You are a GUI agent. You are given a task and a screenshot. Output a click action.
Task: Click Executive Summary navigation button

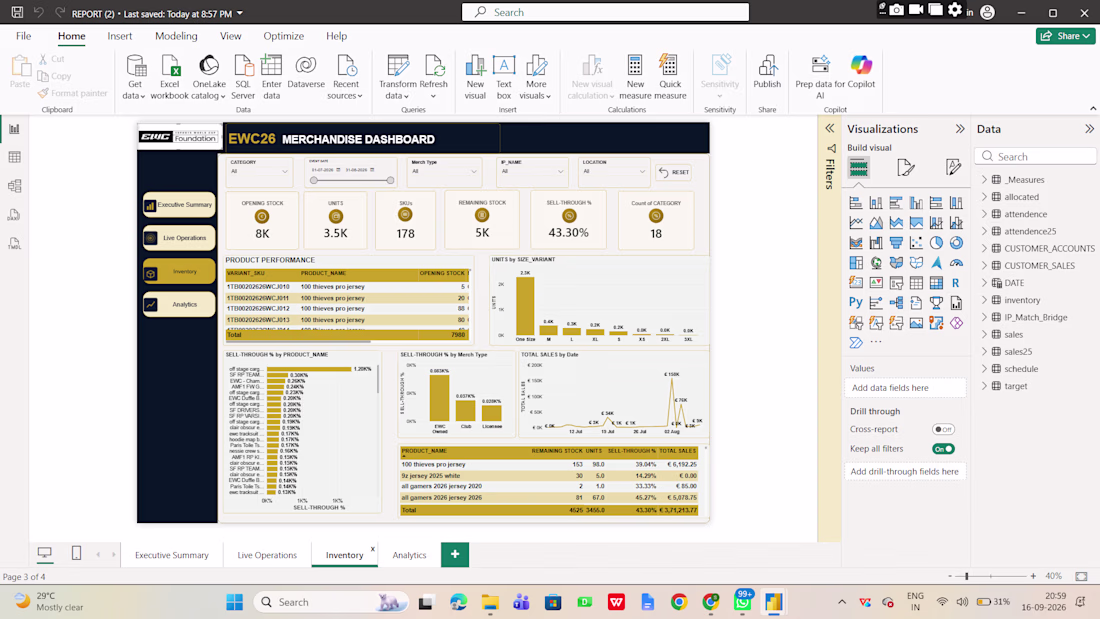coord(179,204)
